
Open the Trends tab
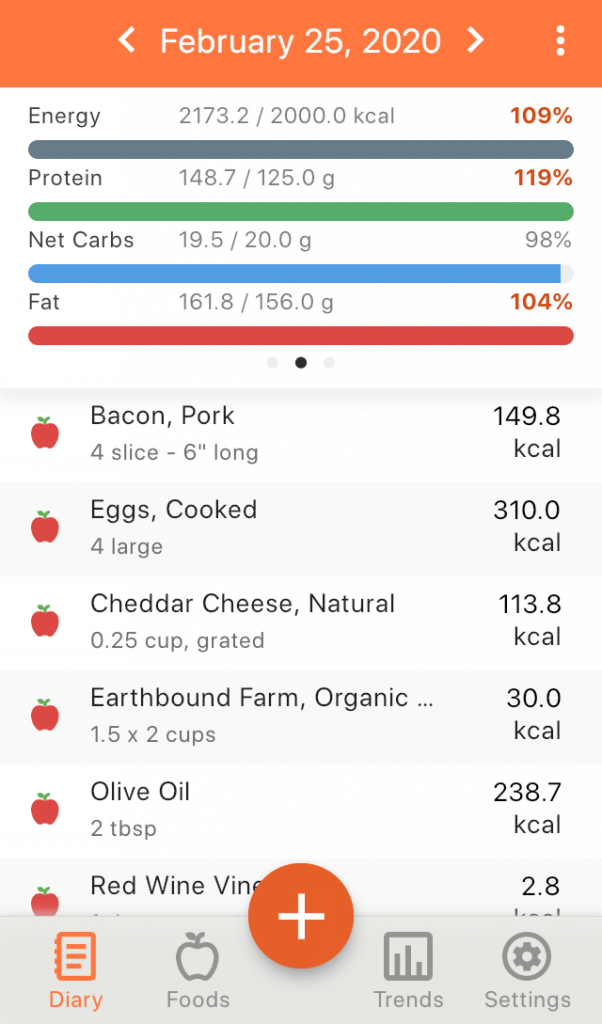coord(408,971)
